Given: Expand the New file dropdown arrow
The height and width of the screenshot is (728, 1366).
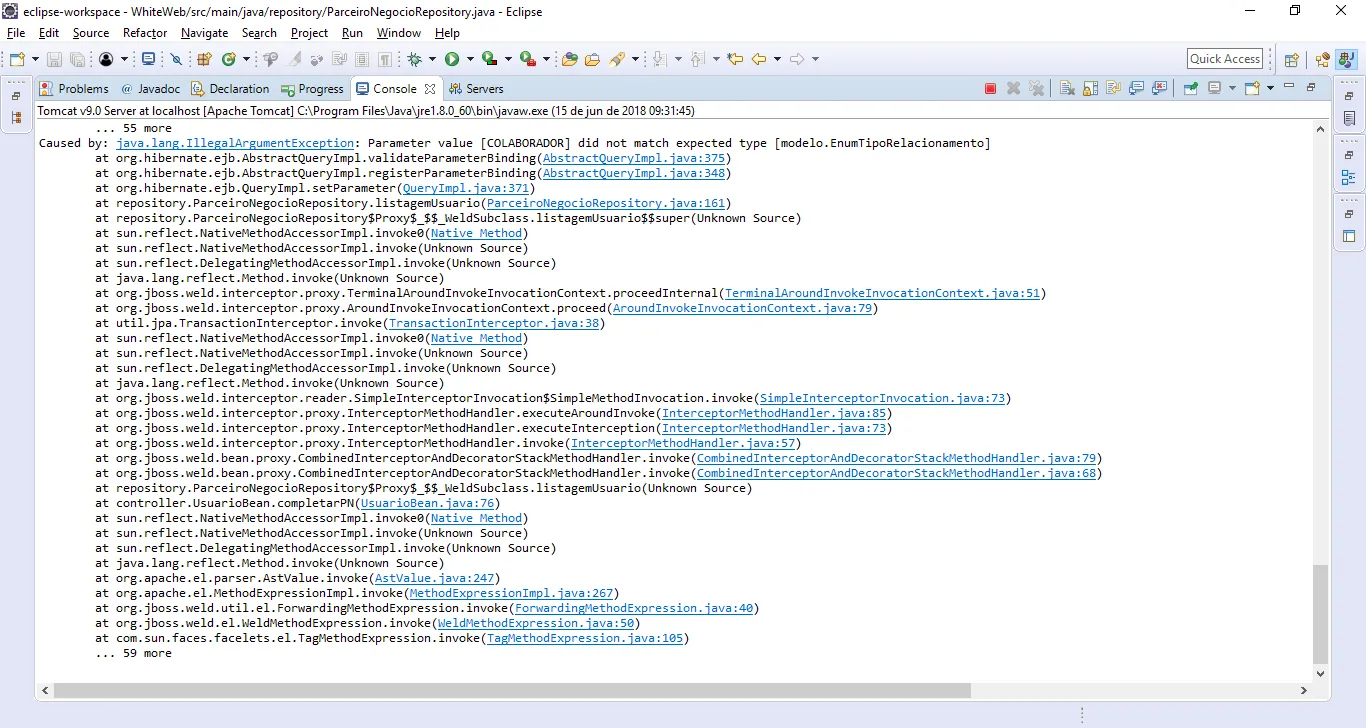Looking at the screenshot, I should (x=35, y=60).
